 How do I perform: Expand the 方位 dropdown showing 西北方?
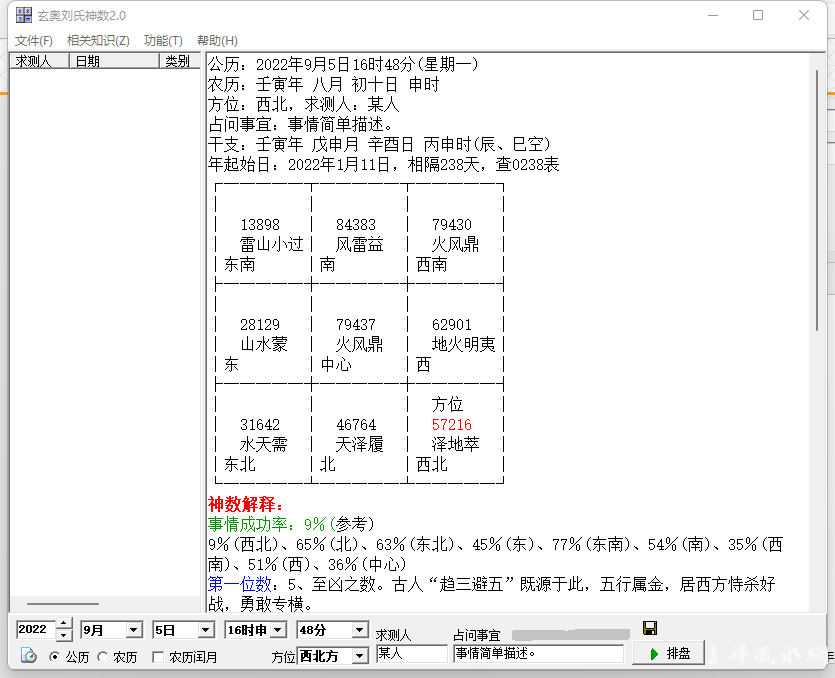pos(360,656)
